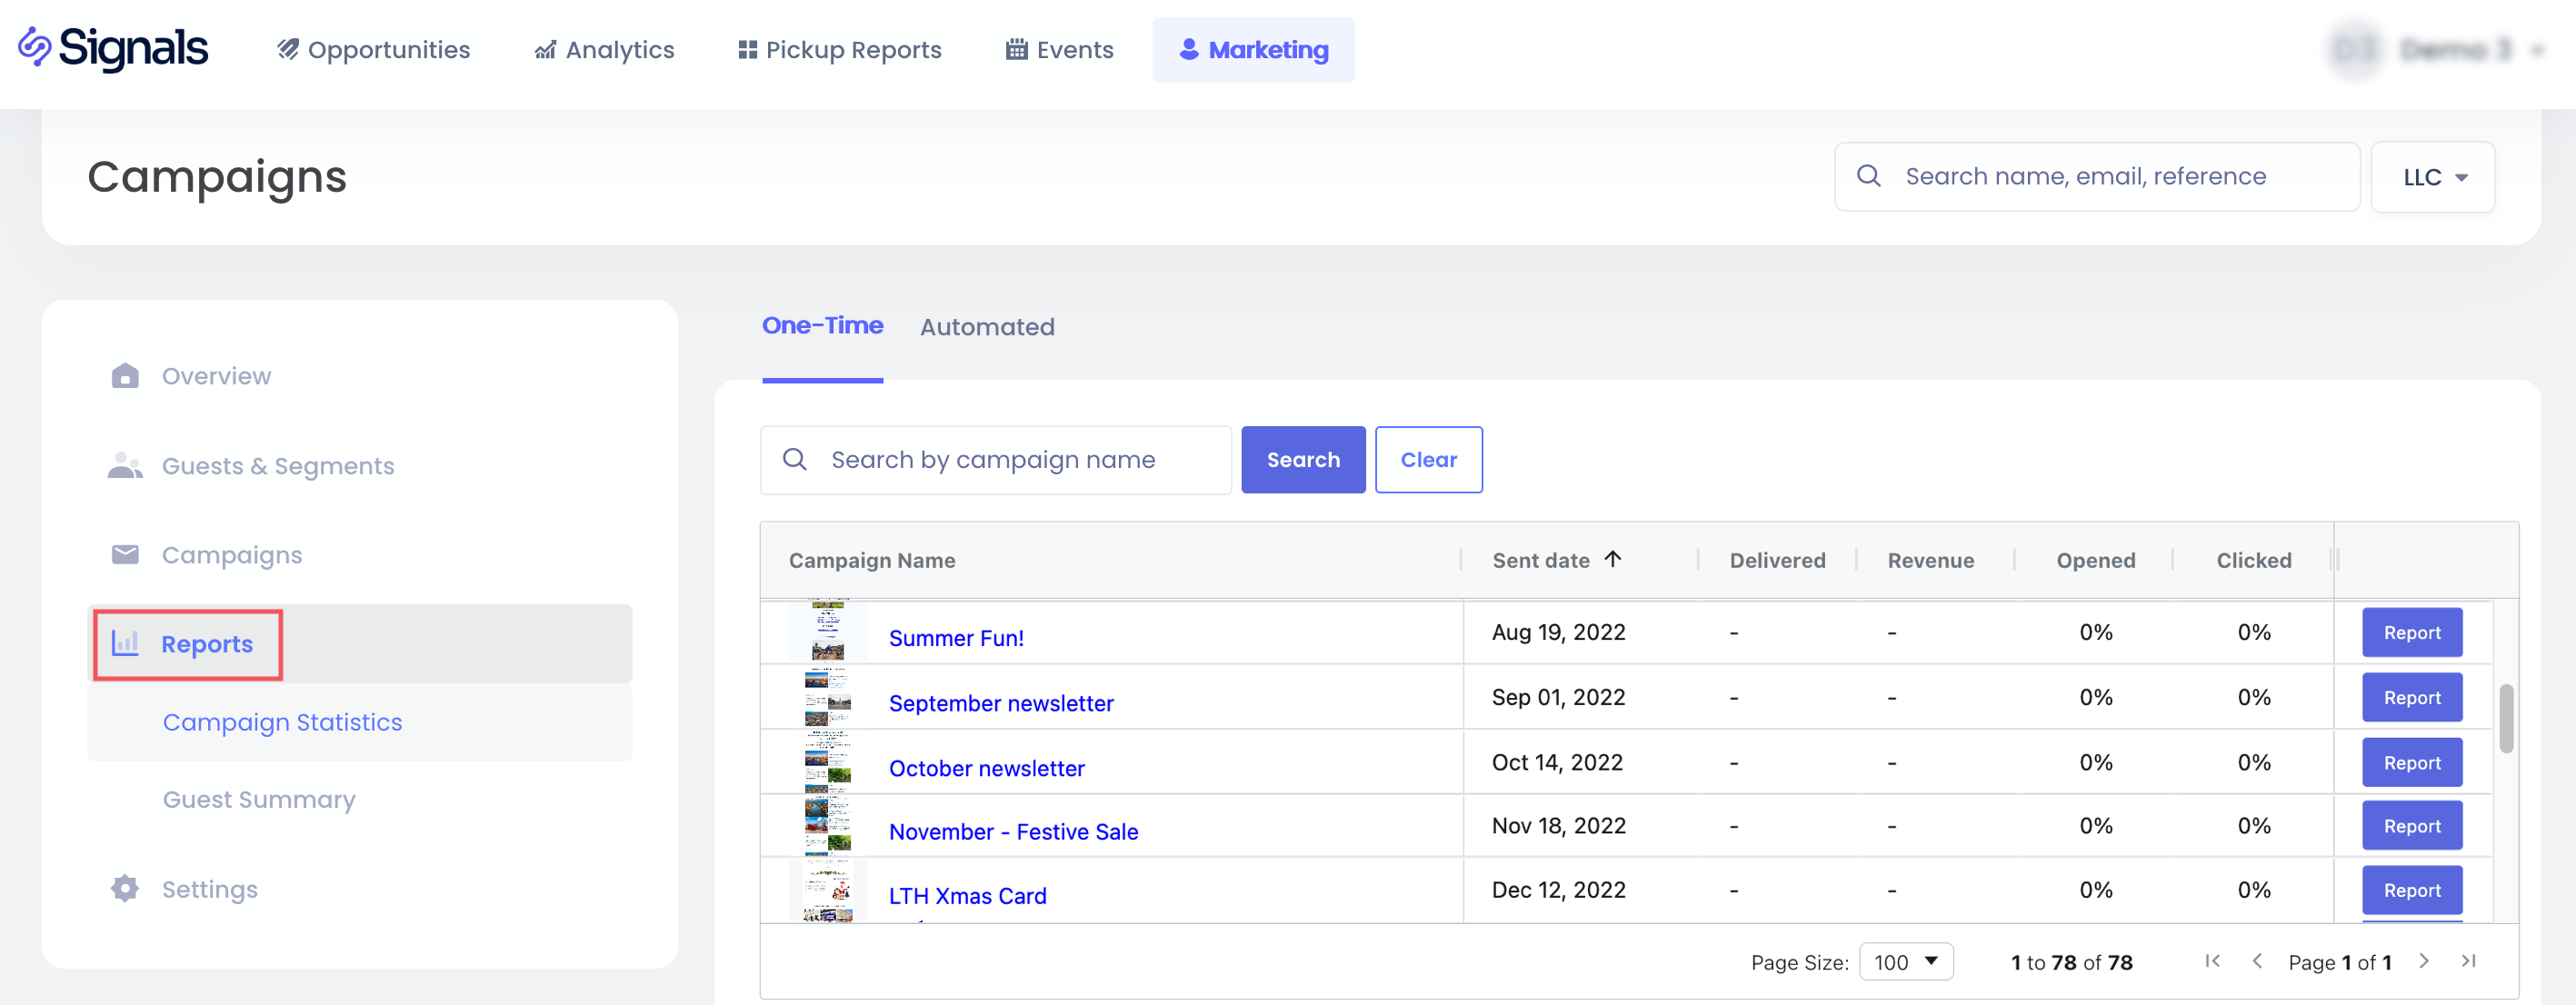Switch to the Automated tab

pyautogui.click(x=986, y=327)
